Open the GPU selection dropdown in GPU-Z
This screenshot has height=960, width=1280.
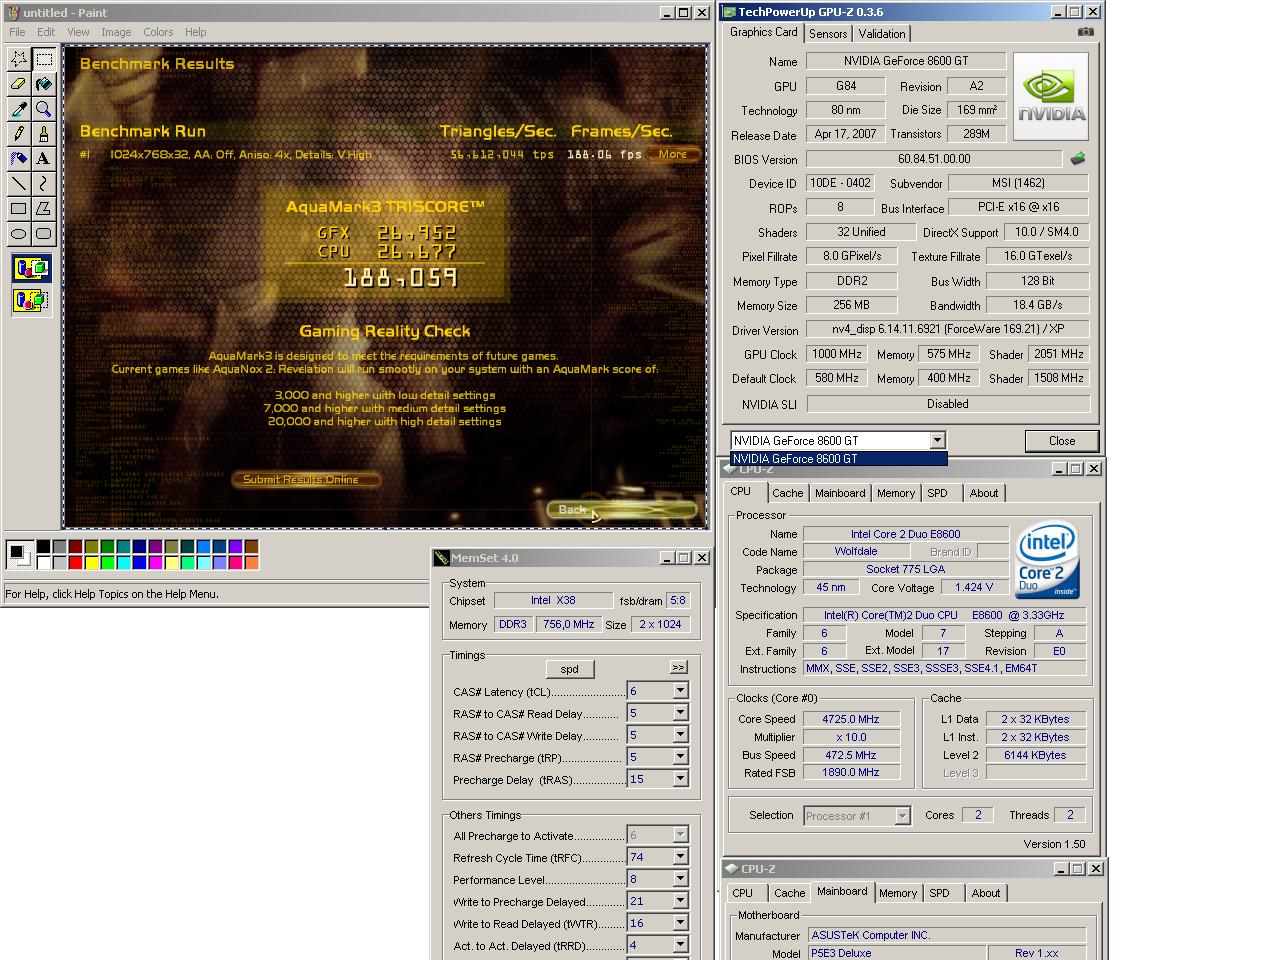point(937,440)
